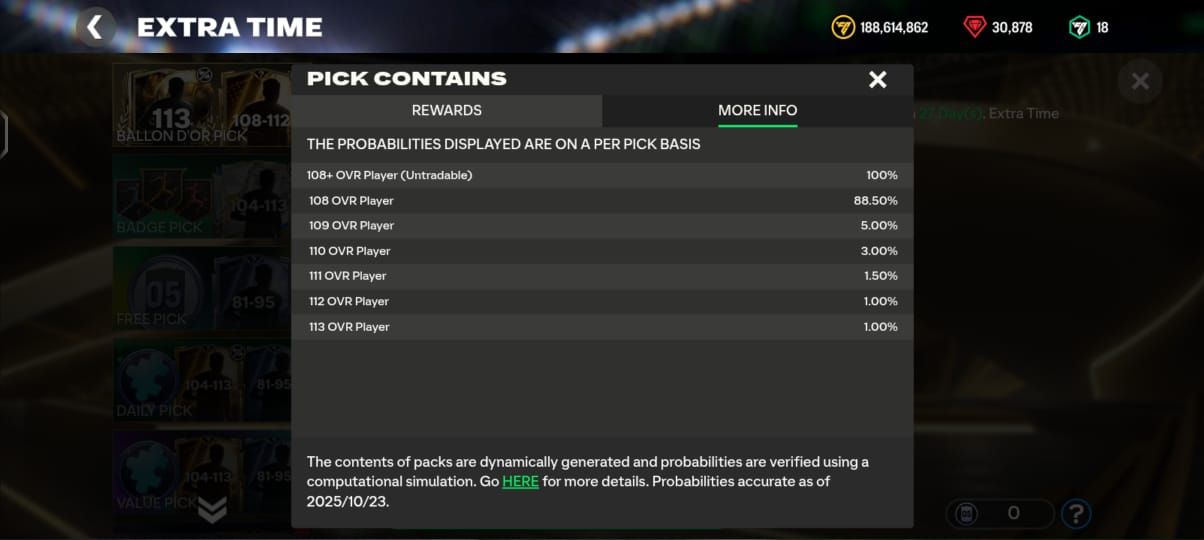
Task: Click the 113 OVR Player probability row
Action: click(x=602, y=327)
